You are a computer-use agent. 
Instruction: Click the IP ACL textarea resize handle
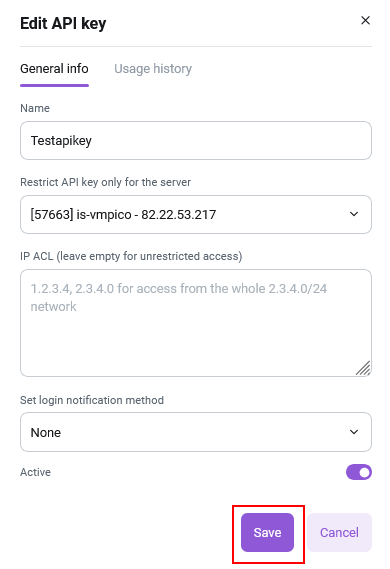pyautogui.click(x=363, y=368)
